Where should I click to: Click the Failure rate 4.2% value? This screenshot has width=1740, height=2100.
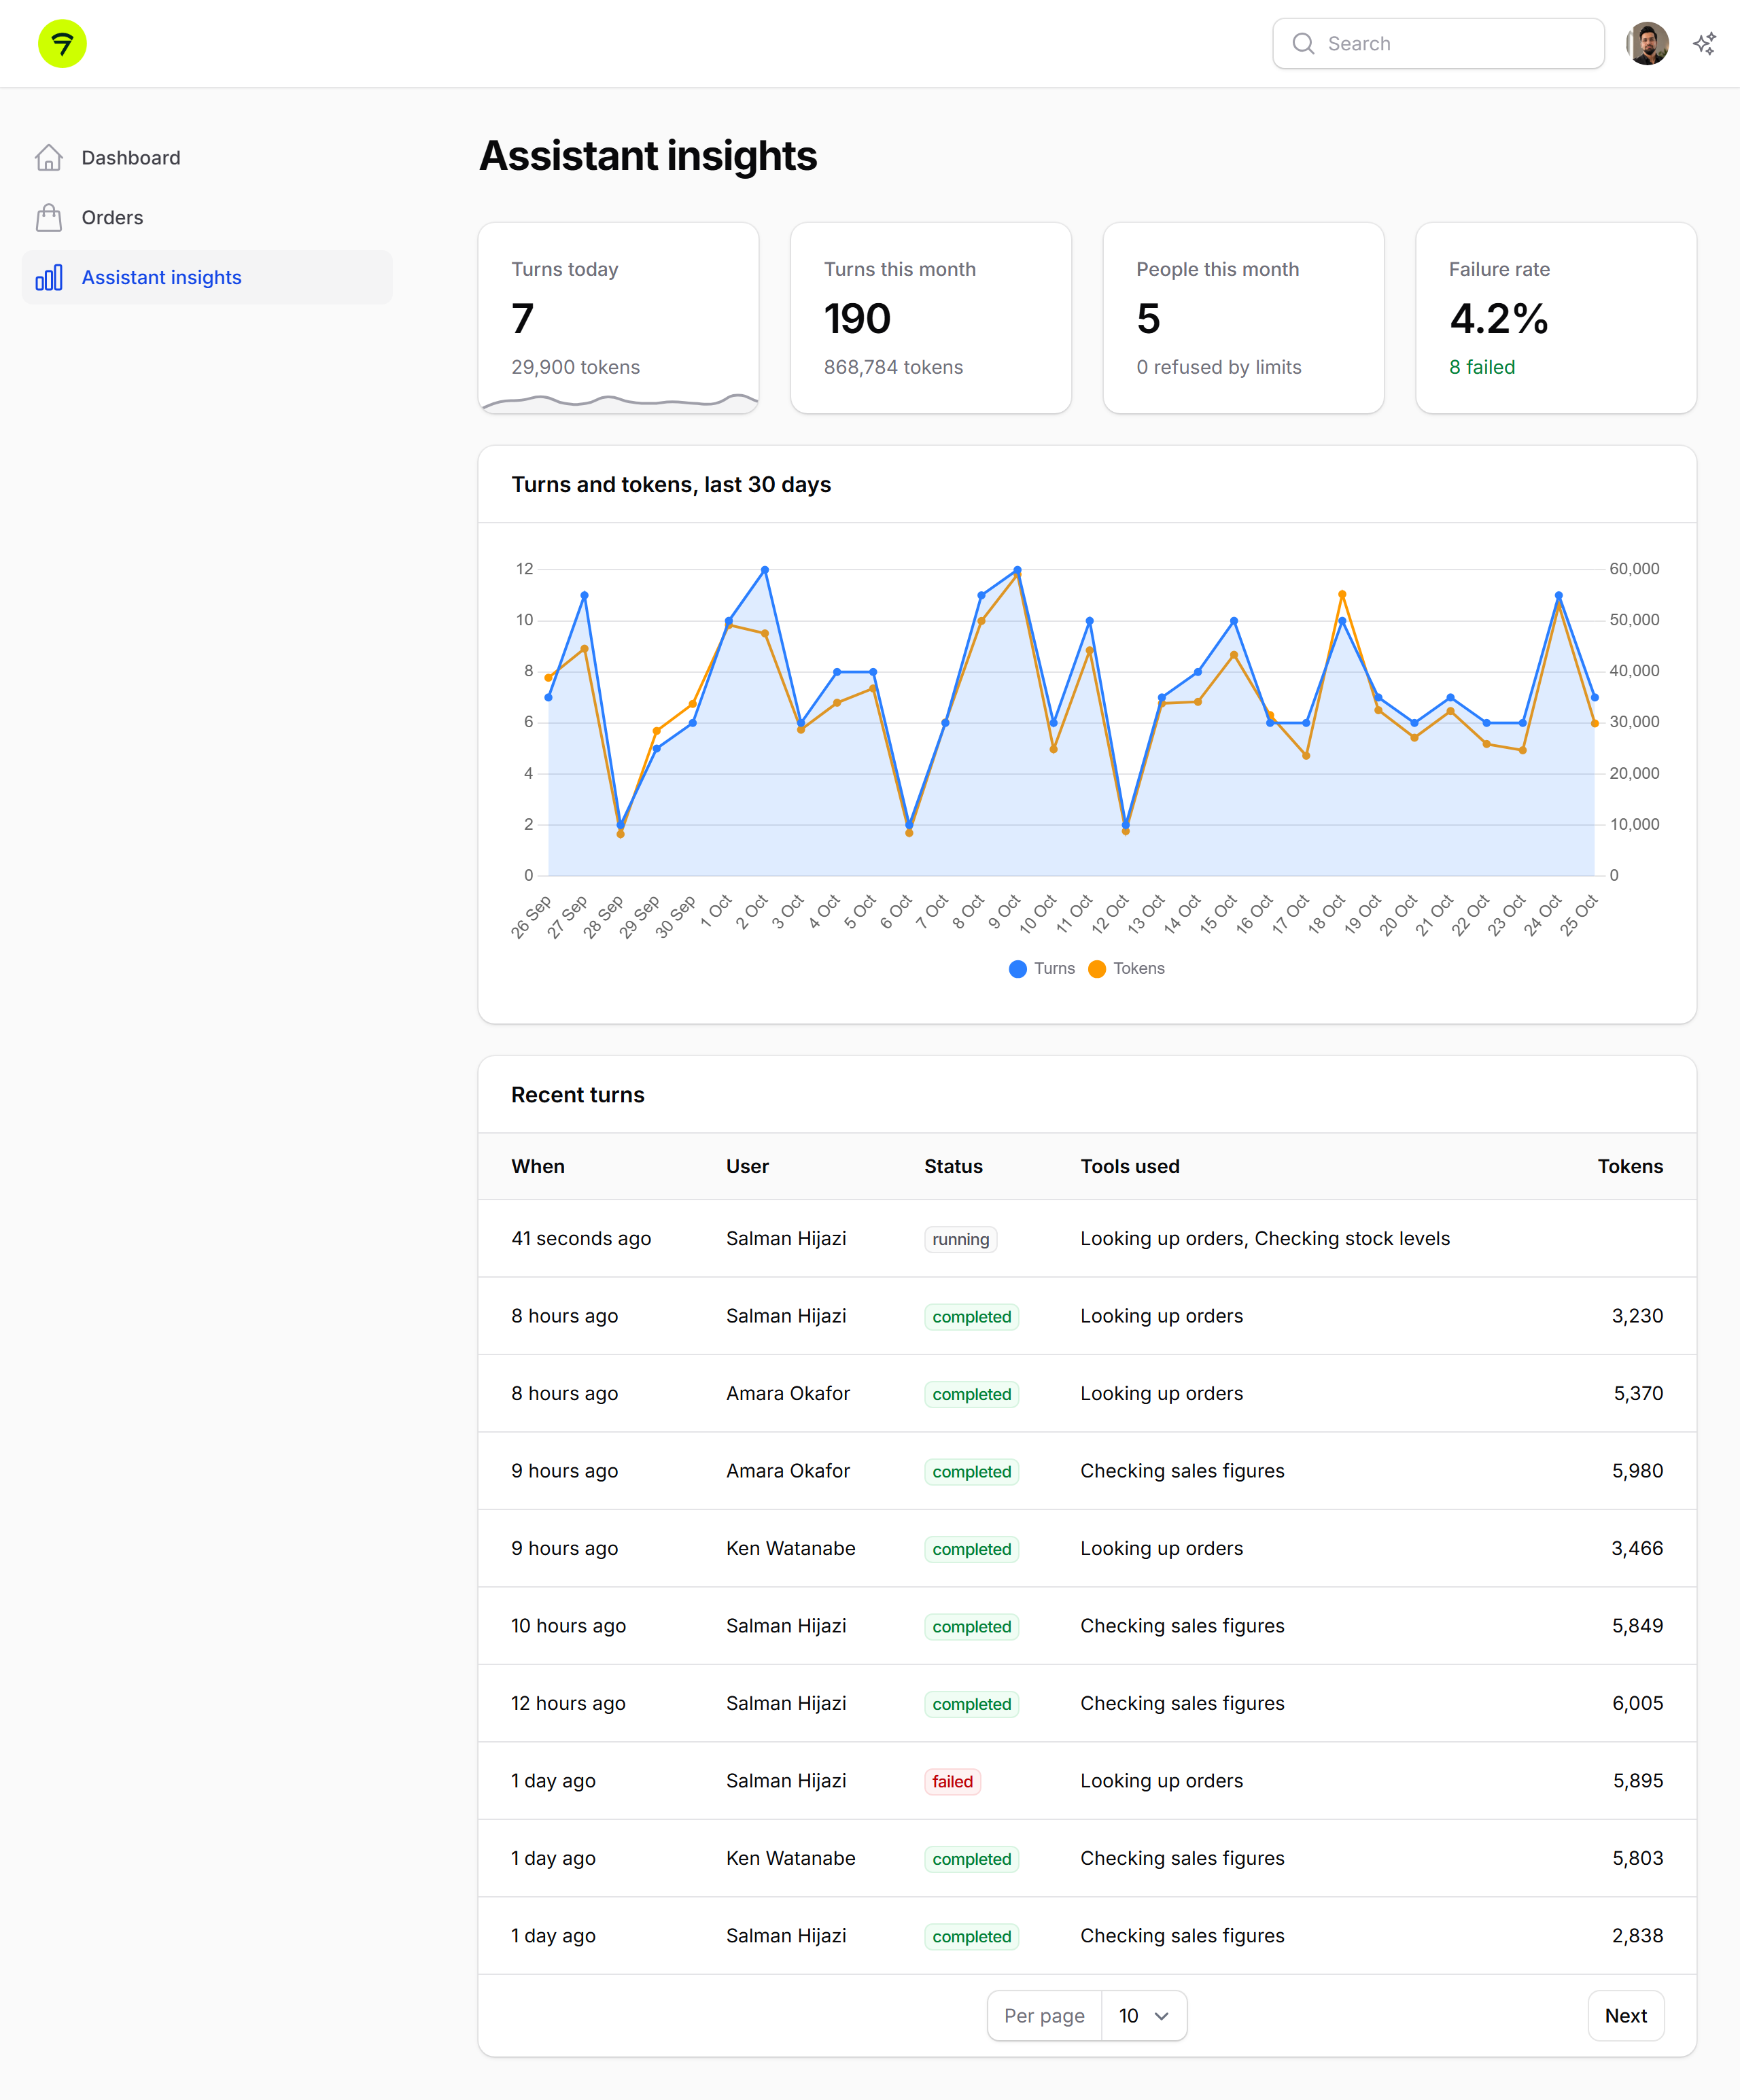(x=1498, y=319)
